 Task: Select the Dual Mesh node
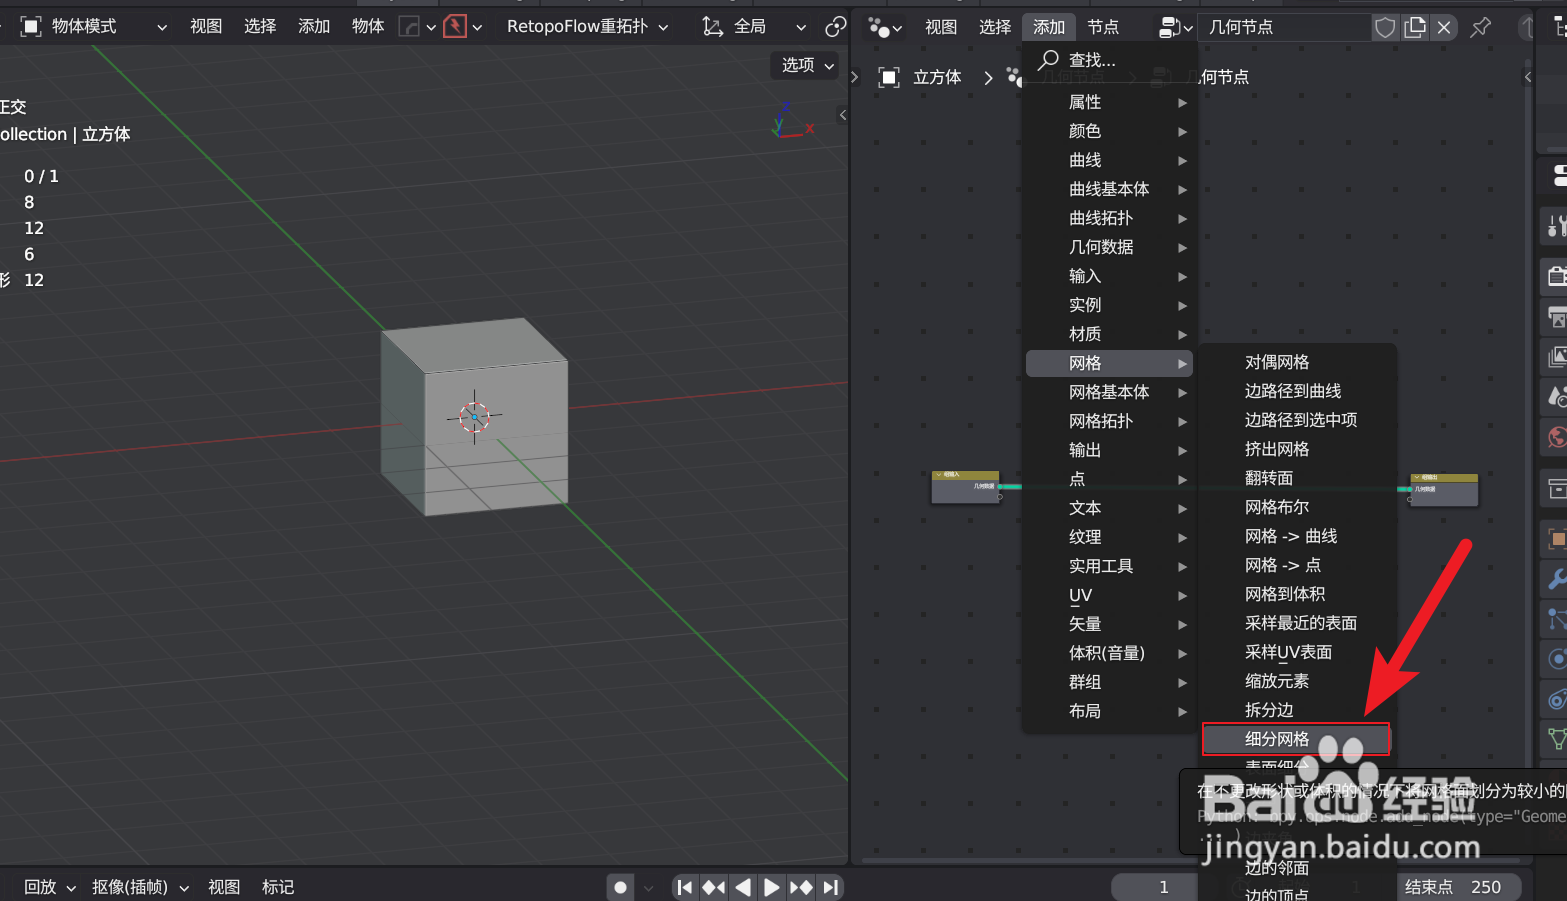[x=1297, y=362]
